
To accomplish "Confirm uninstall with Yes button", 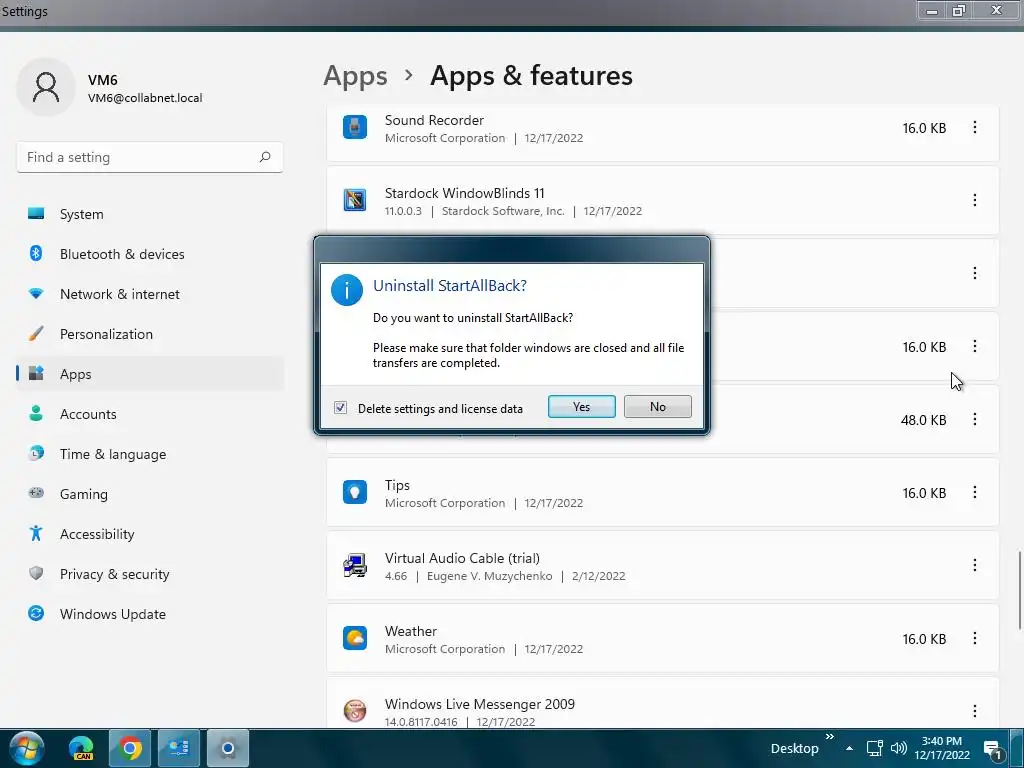I will pyautogui.click(x=581, y=406).
